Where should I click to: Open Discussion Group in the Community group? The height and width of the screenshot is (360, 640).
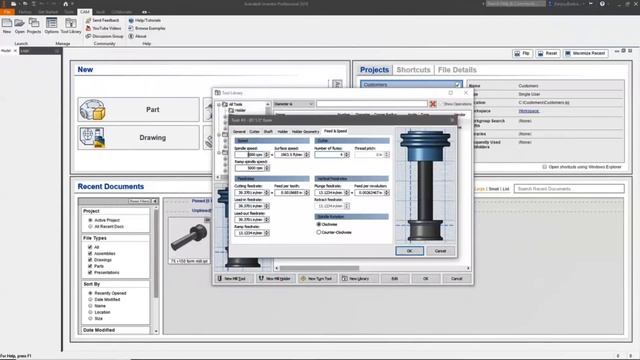(x=104, y=36)
